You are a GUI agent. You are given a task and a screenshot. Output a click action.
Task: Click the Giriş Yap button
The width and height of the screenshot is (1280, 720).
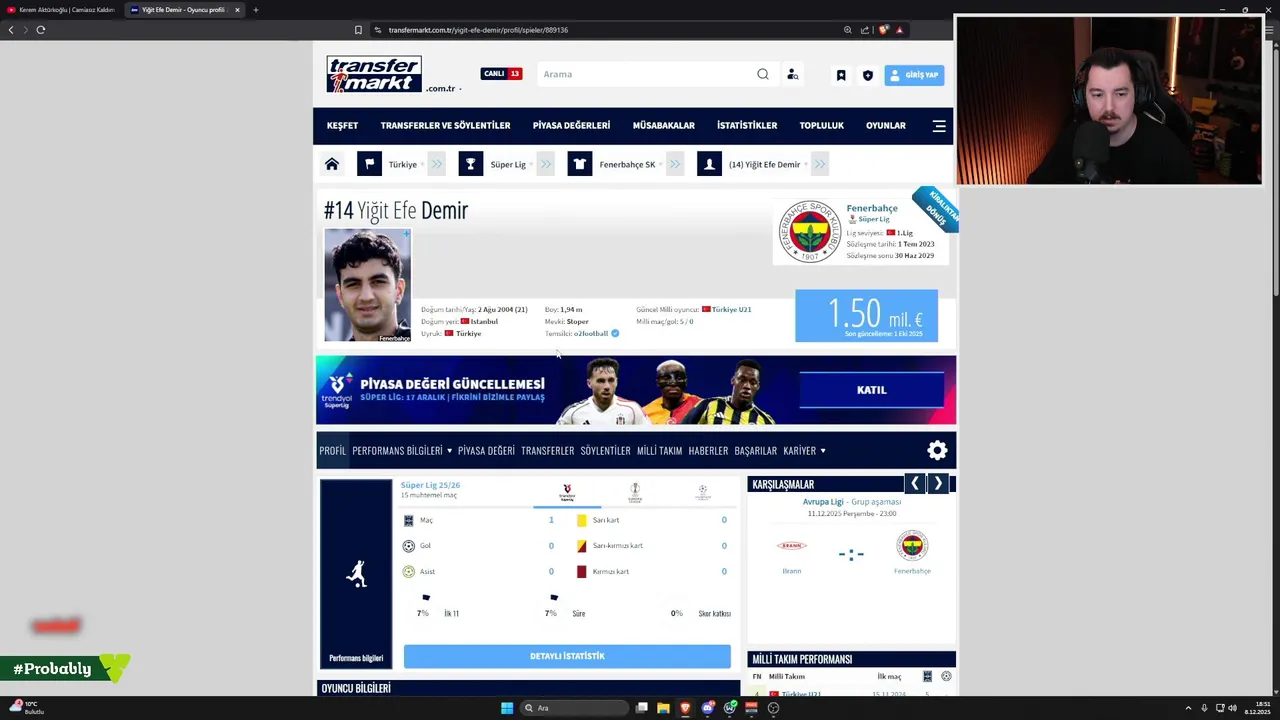913,75
